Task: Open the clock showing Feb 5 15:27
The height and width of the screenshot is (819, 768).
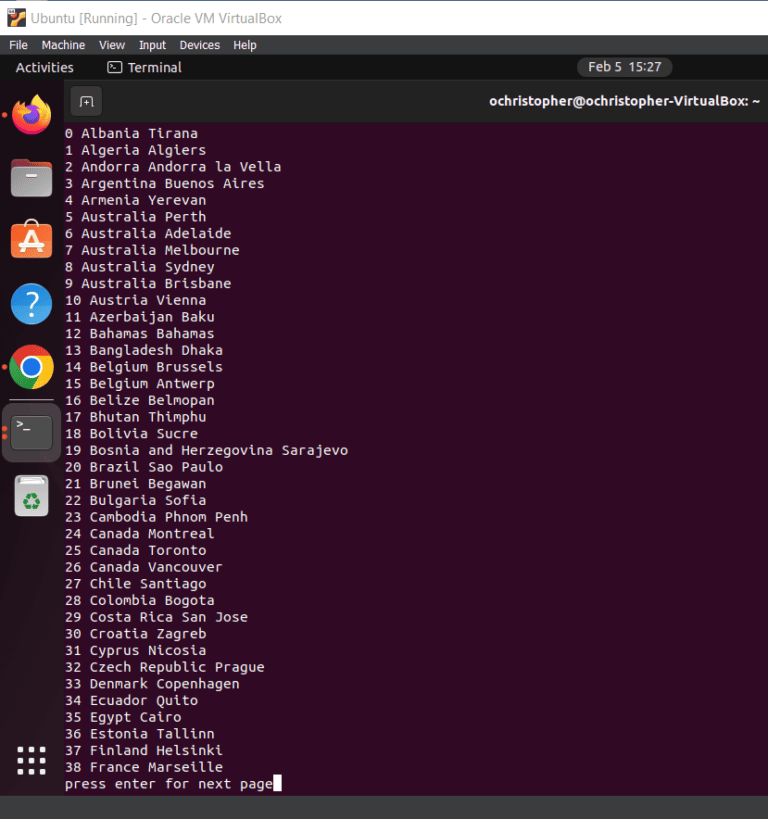Action: (624, 67)
